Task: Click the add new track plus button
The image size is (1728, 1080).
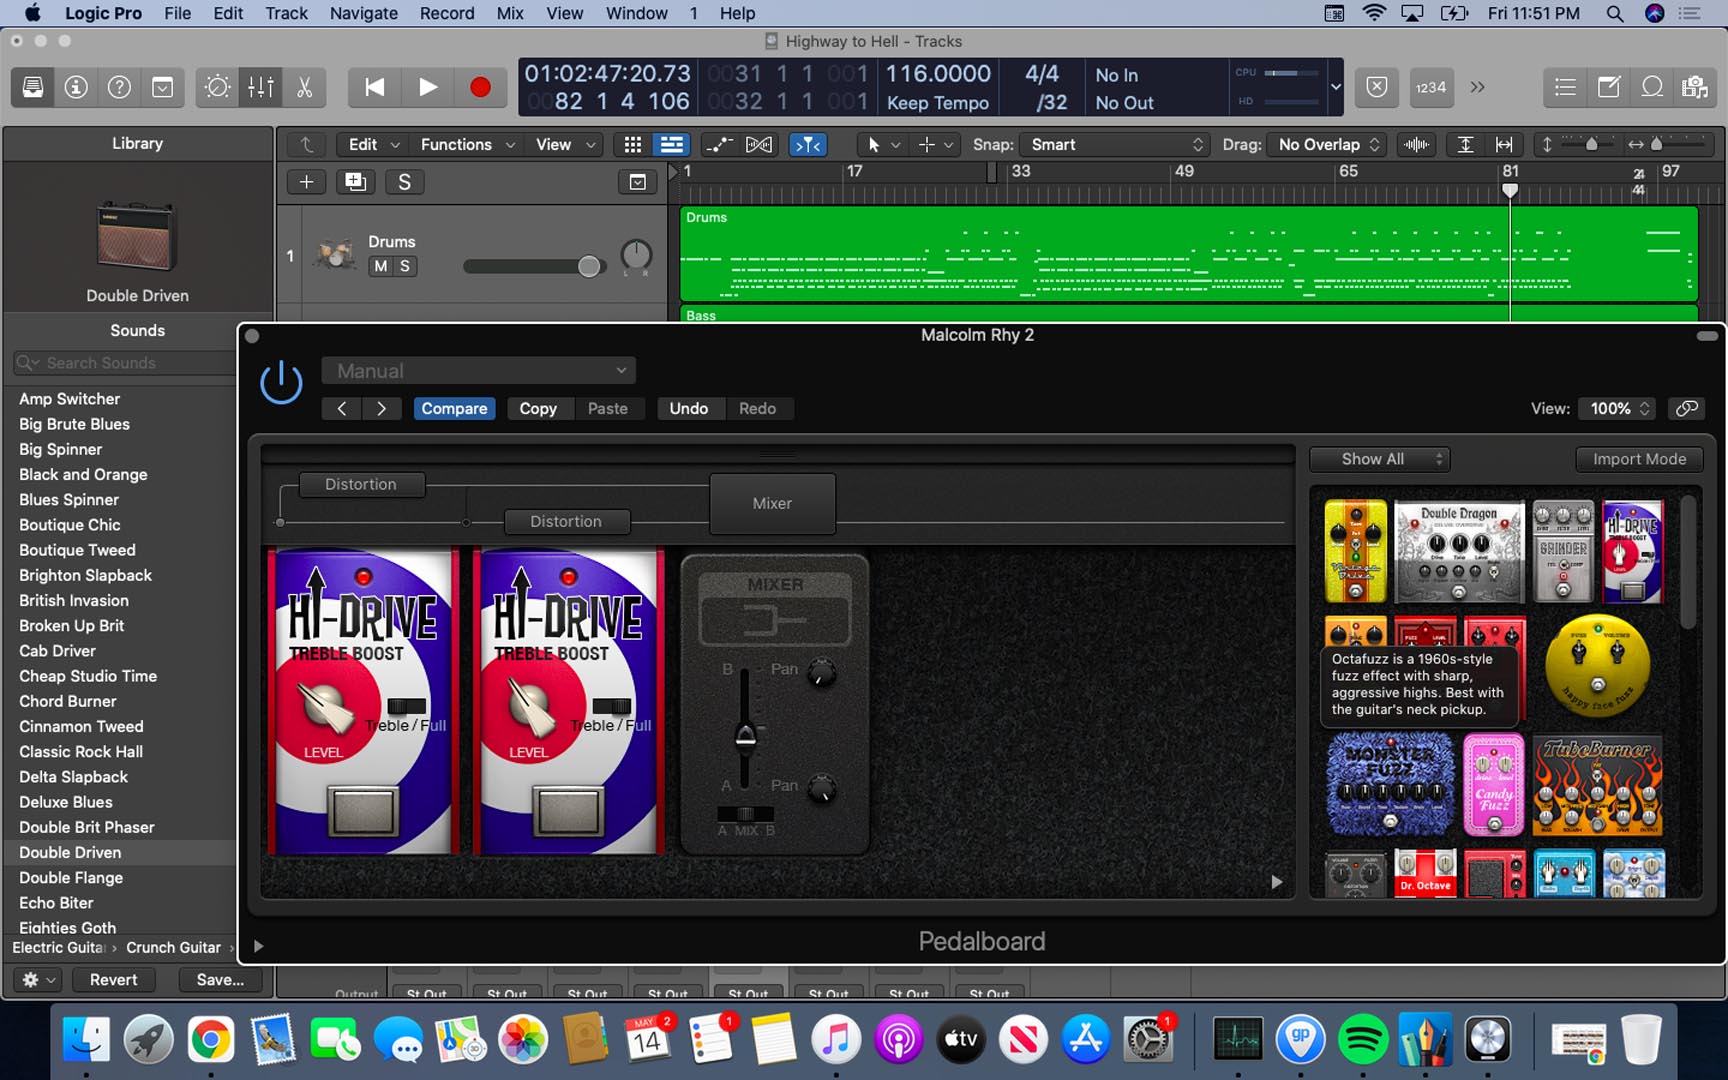Action: [307, 182]
